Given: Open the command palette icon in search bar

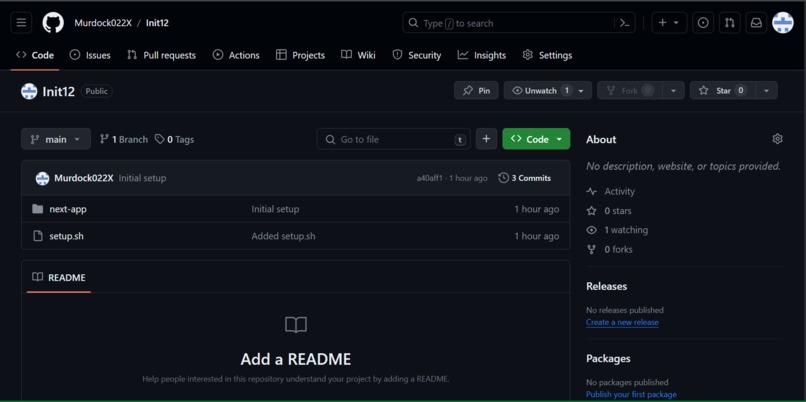Looking at the screenshot, I should tap(625, 23).
